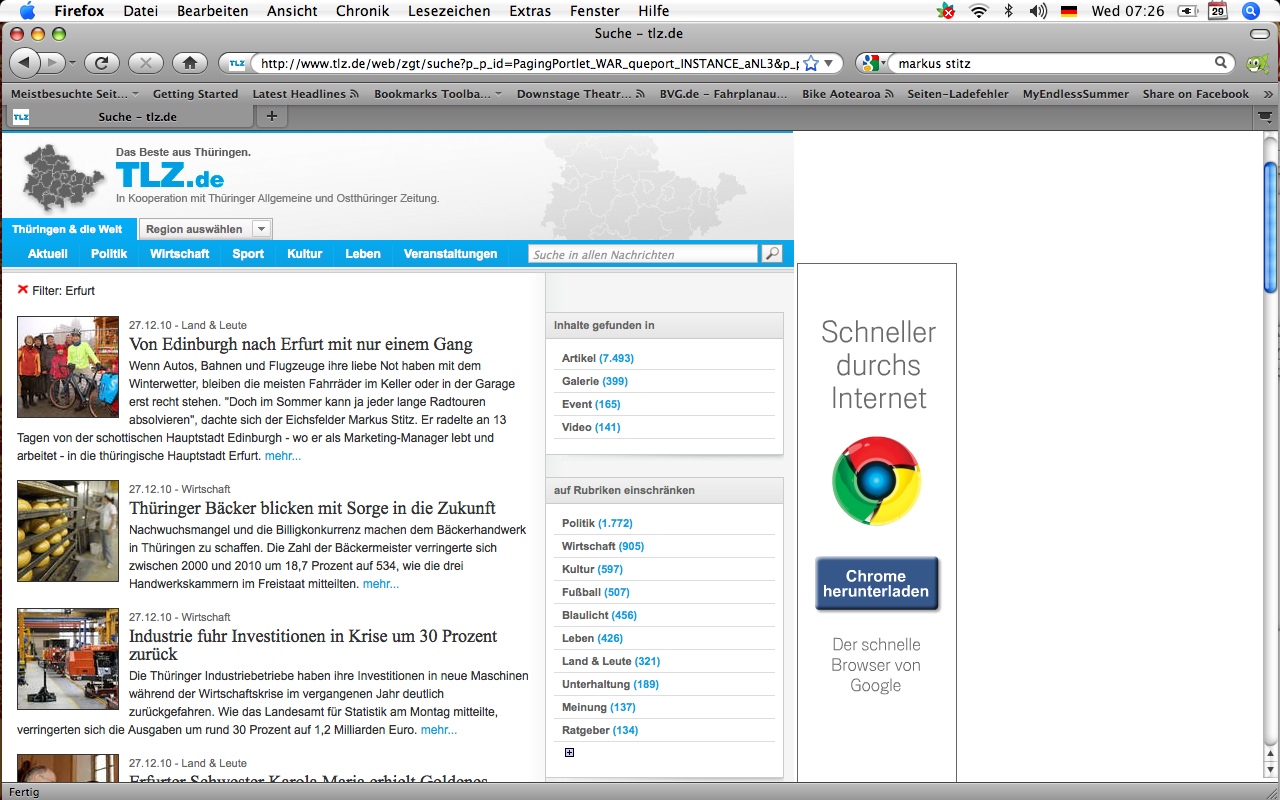The width and height of the screenshot is (1280, 800).
Task: Click the 'Chrome herunterladen' button
Action: (x=877, y=584)
